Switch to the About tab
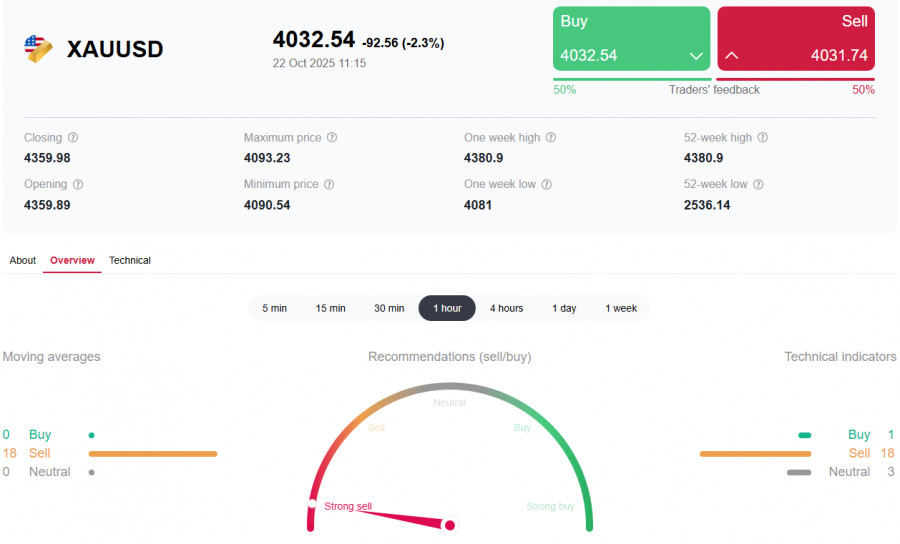900x544 pixels. pos(22,261)
